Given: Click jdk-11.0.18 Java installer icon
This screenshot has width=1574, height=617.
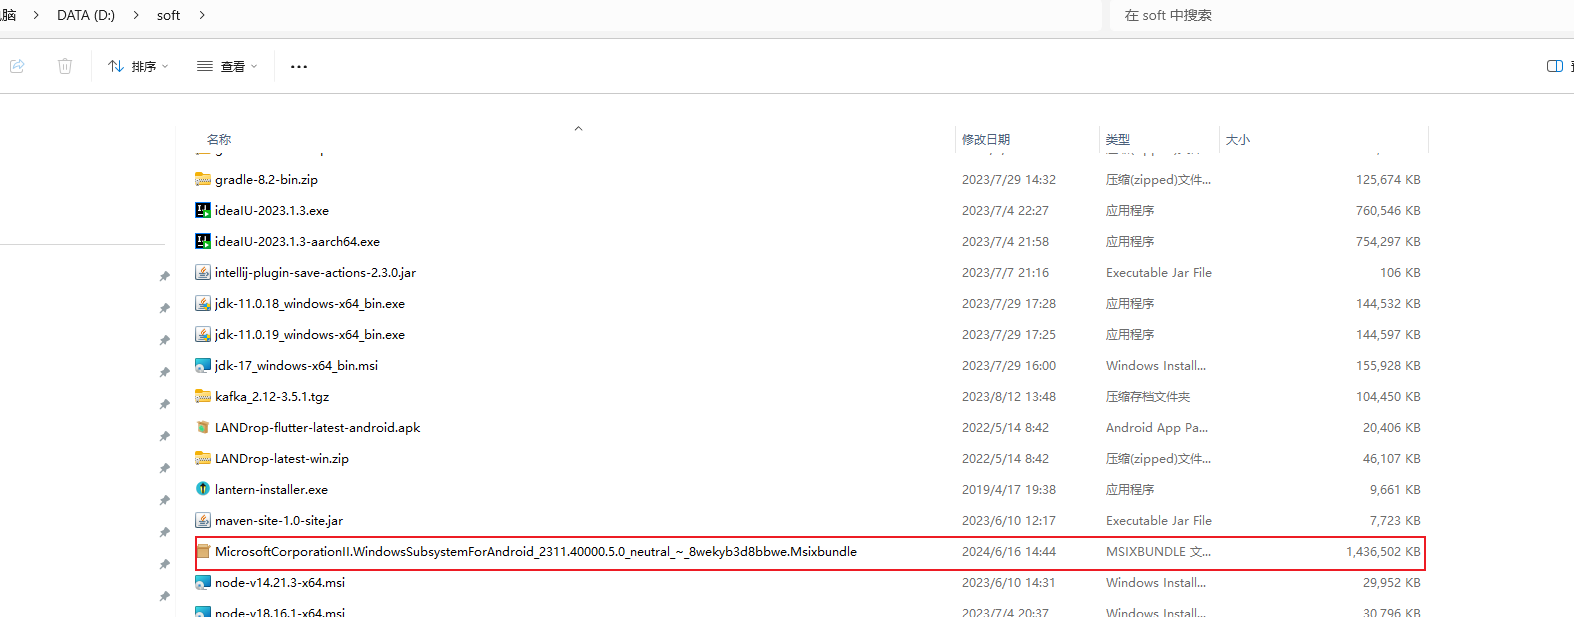Looking at the screenshot, I should pyautogui.click(x=203, y=303).
